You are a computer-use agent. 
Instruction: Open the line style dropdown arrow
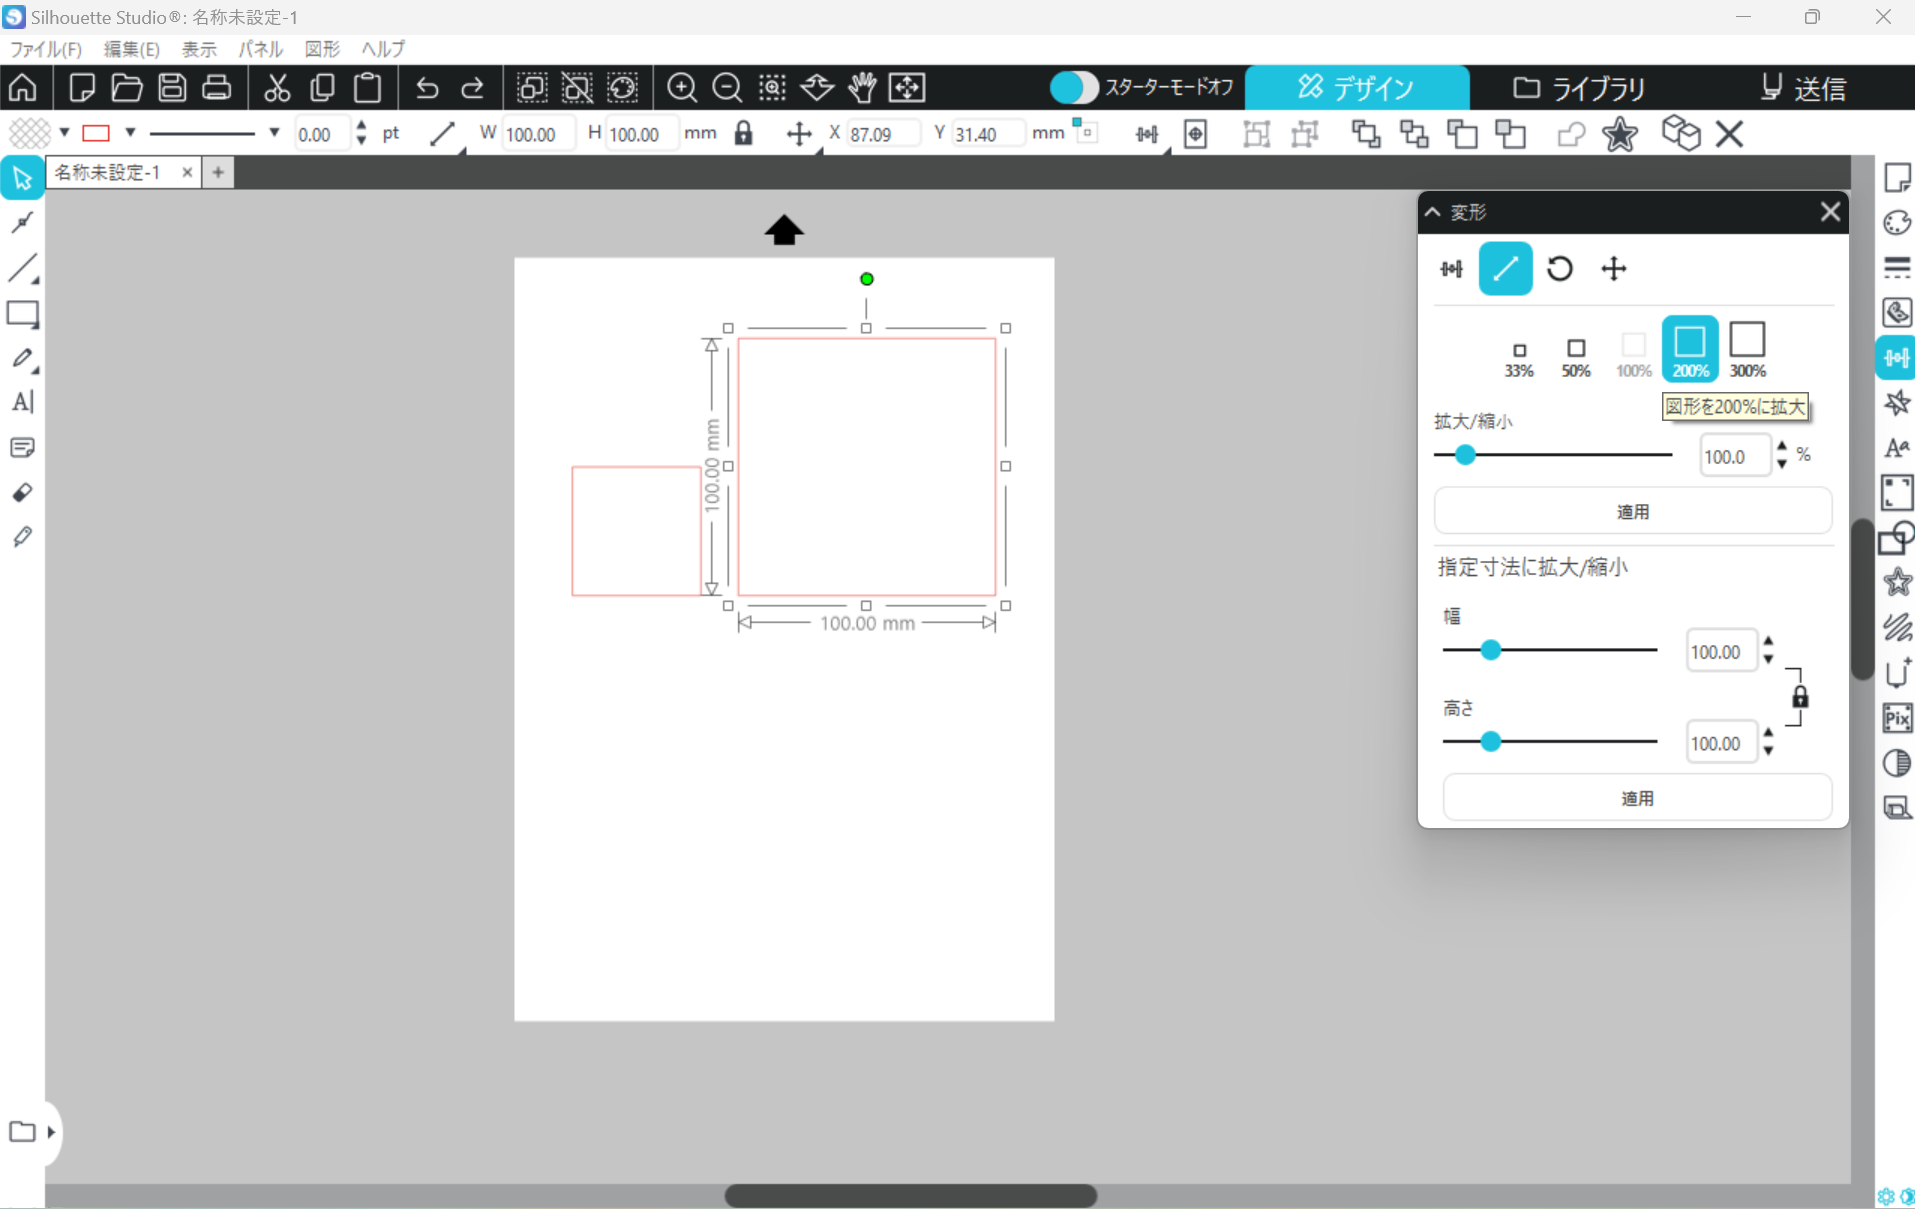[x=274, y=133]
